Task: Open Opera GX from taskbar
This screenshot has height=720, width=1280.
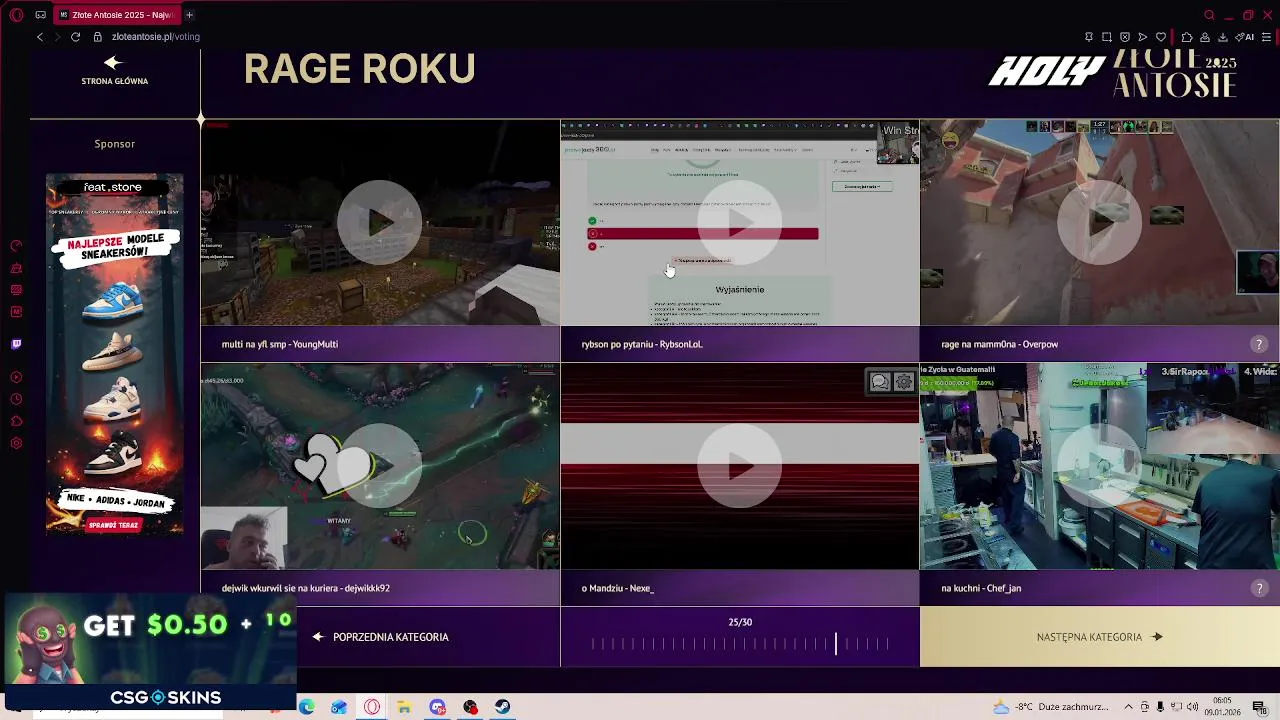Action: [x=372, y=707]
